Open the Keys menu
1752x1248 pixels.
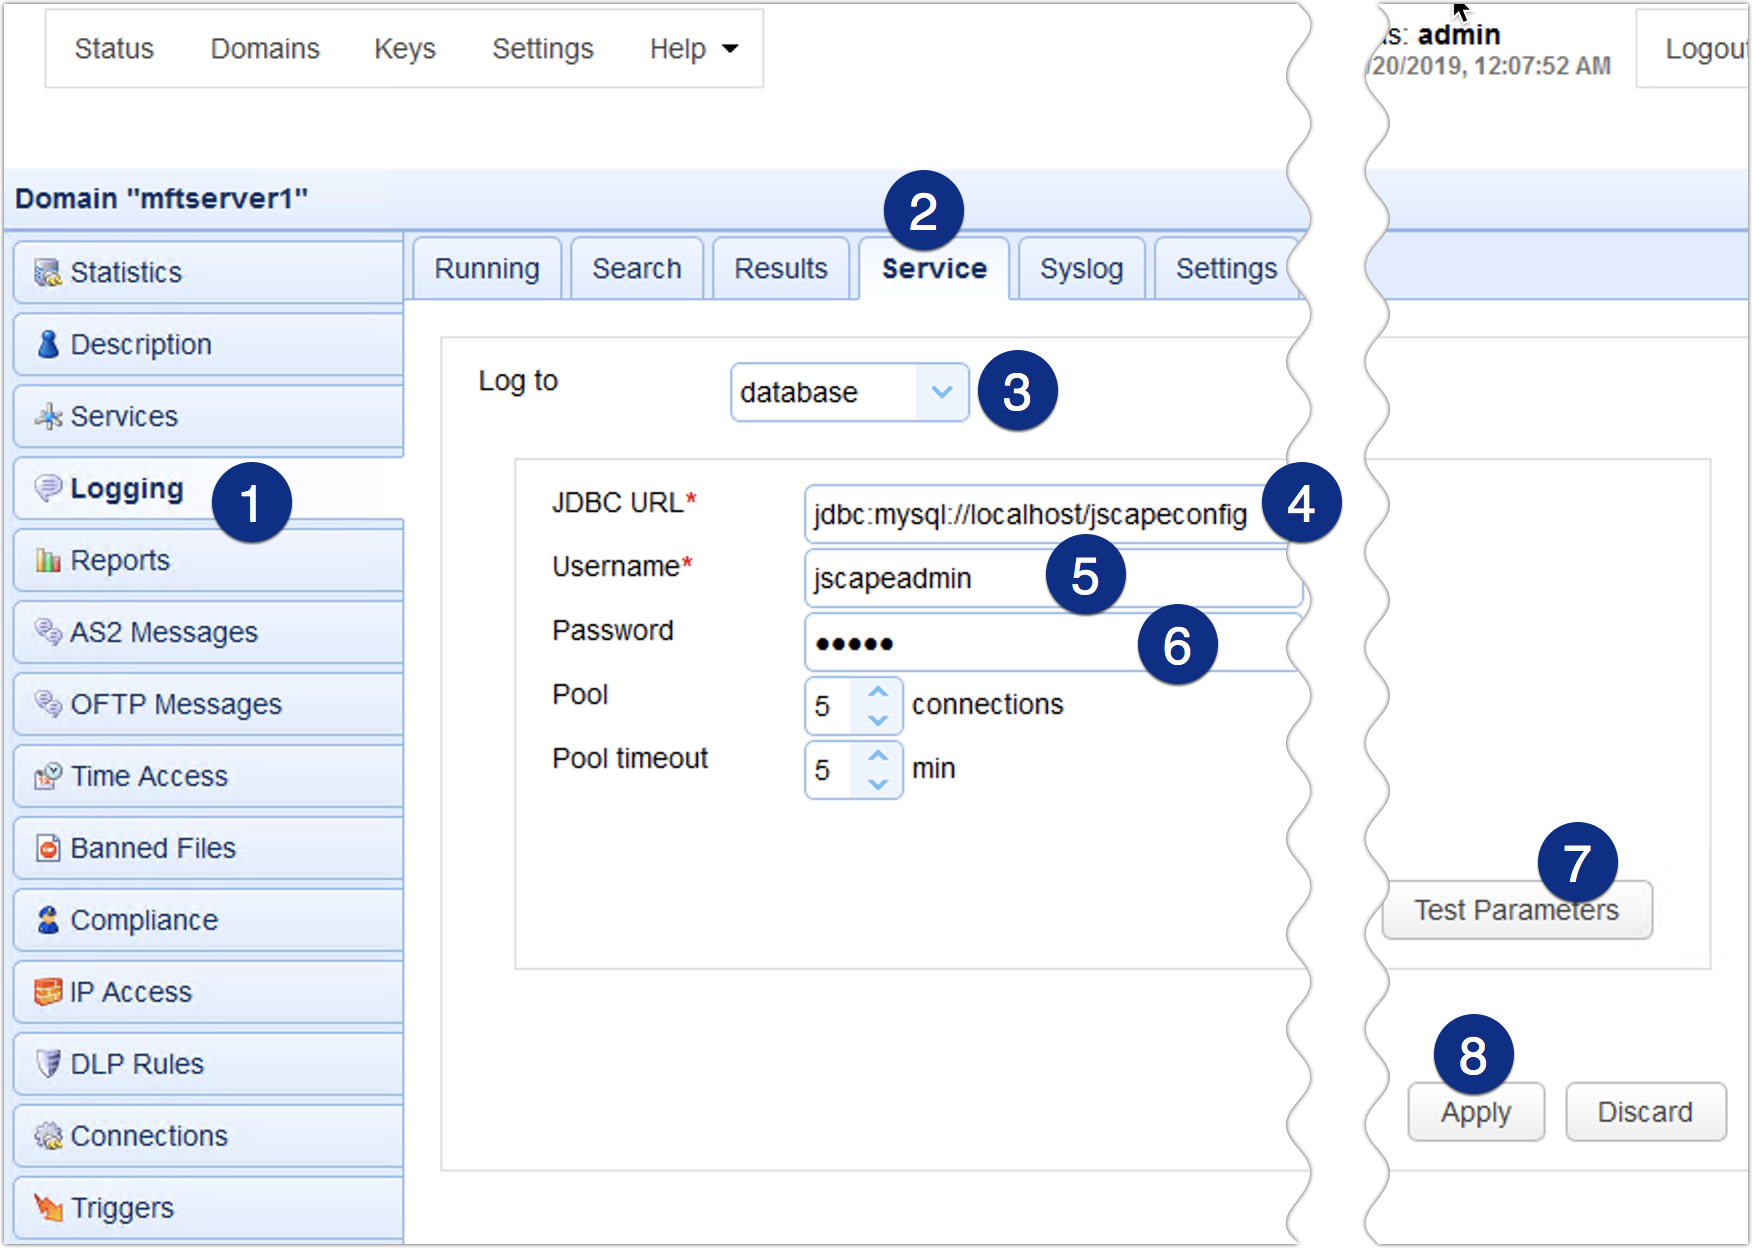404,48
